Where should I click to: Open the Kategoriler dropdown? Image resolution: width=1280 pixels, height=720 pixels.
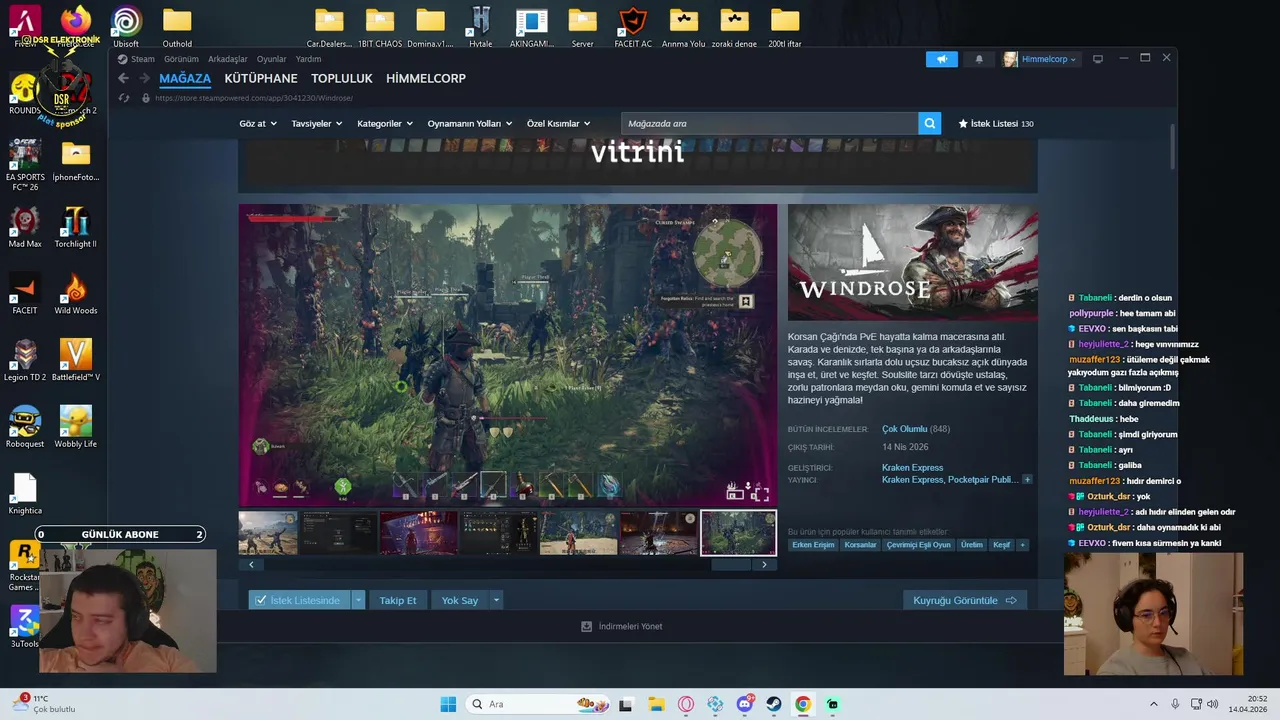(385, 123)
